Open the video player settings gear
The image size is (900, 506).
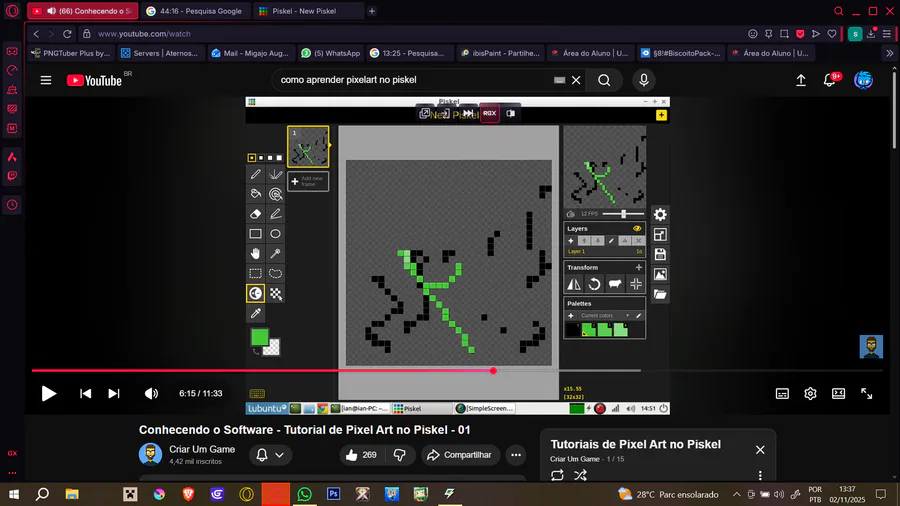coord(810,394)
